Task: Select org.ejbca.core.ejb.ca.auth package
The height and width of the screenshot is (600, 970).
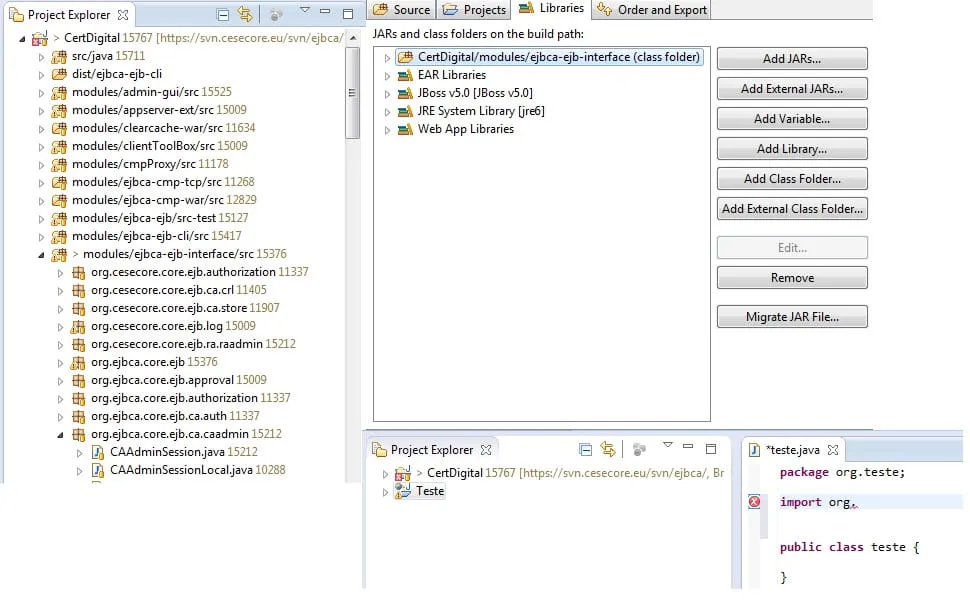Action: 175,416
